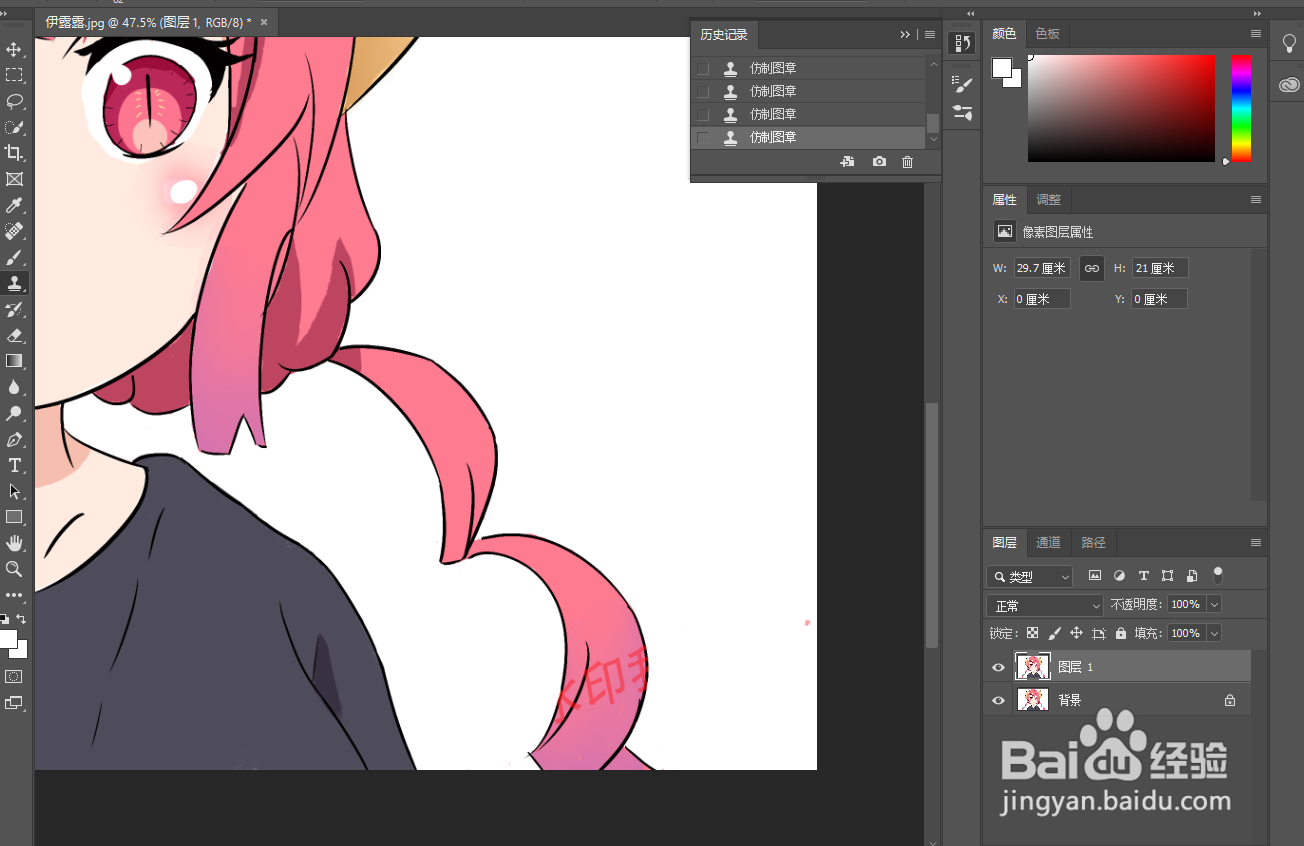Create new document from current history state
The width and height of the screenshot is (1304, 846).
tap(847, 161)
